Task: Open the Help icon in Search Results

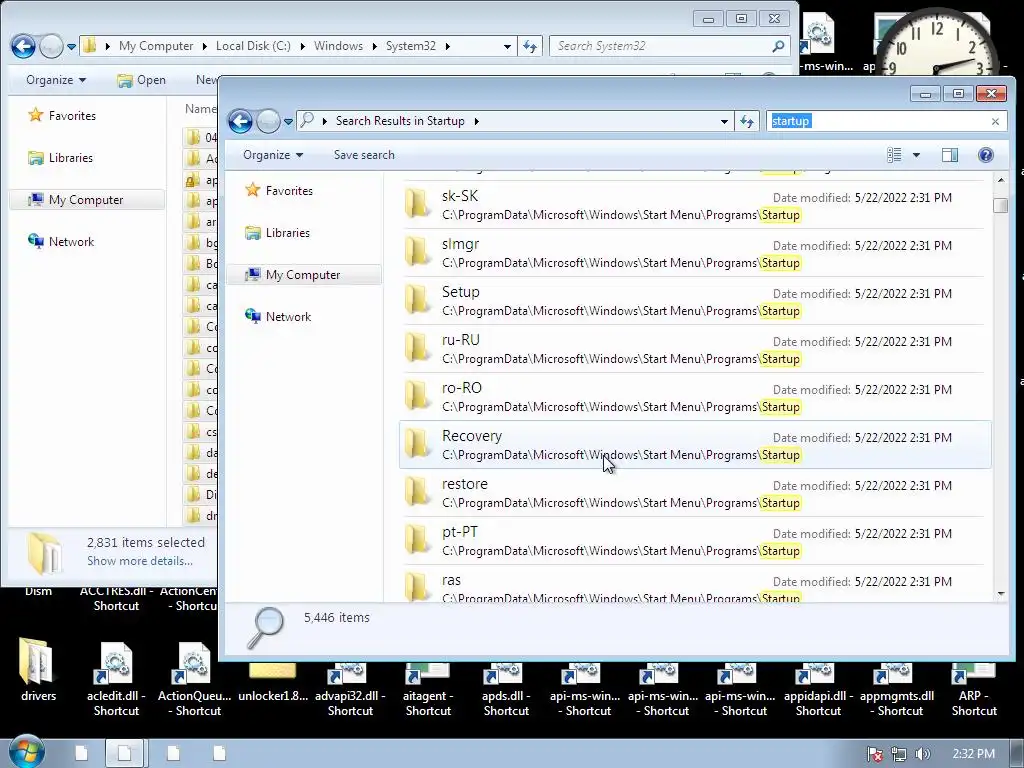Action: (986, 155)
